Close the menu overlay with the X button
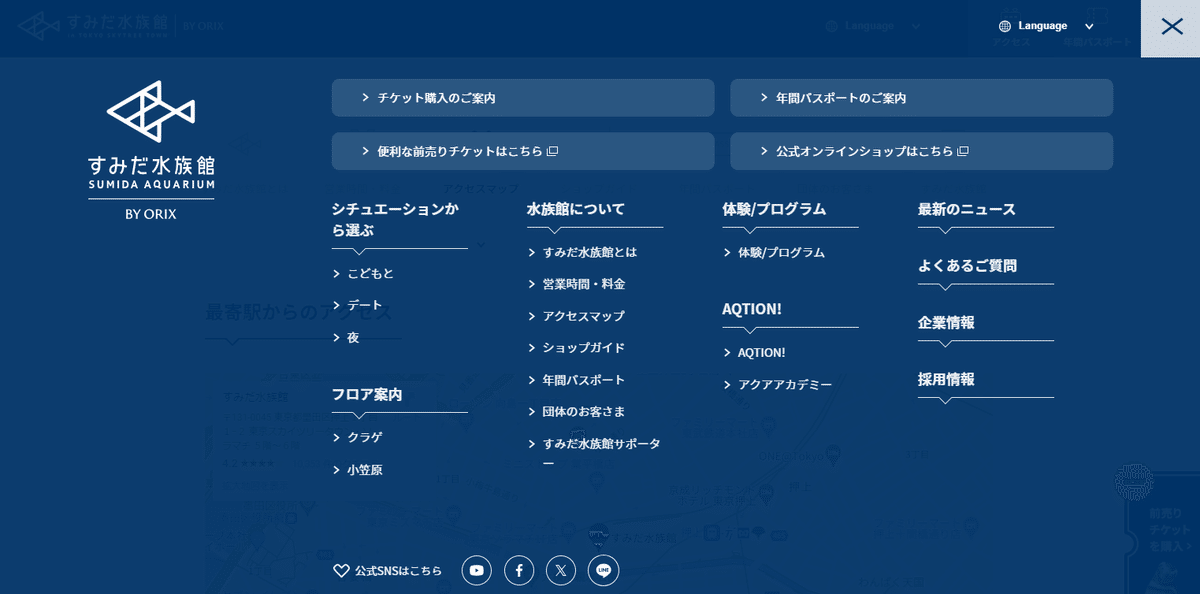This screenshot has height=594, width=1200. pyautogui.click(x=1171, y=28)
